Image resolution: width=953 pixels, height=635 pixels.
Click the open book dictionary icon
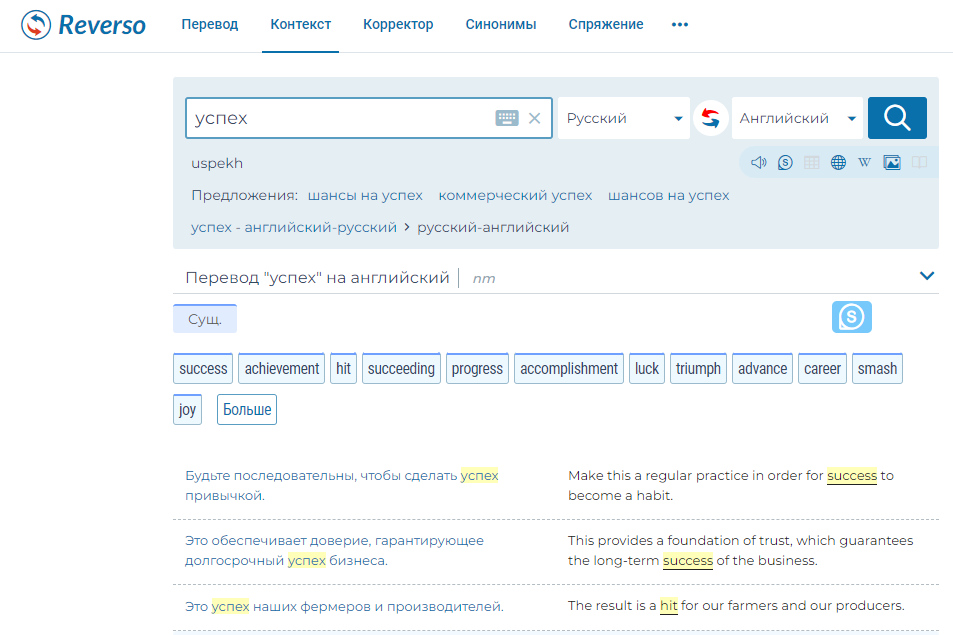(919, 162)
